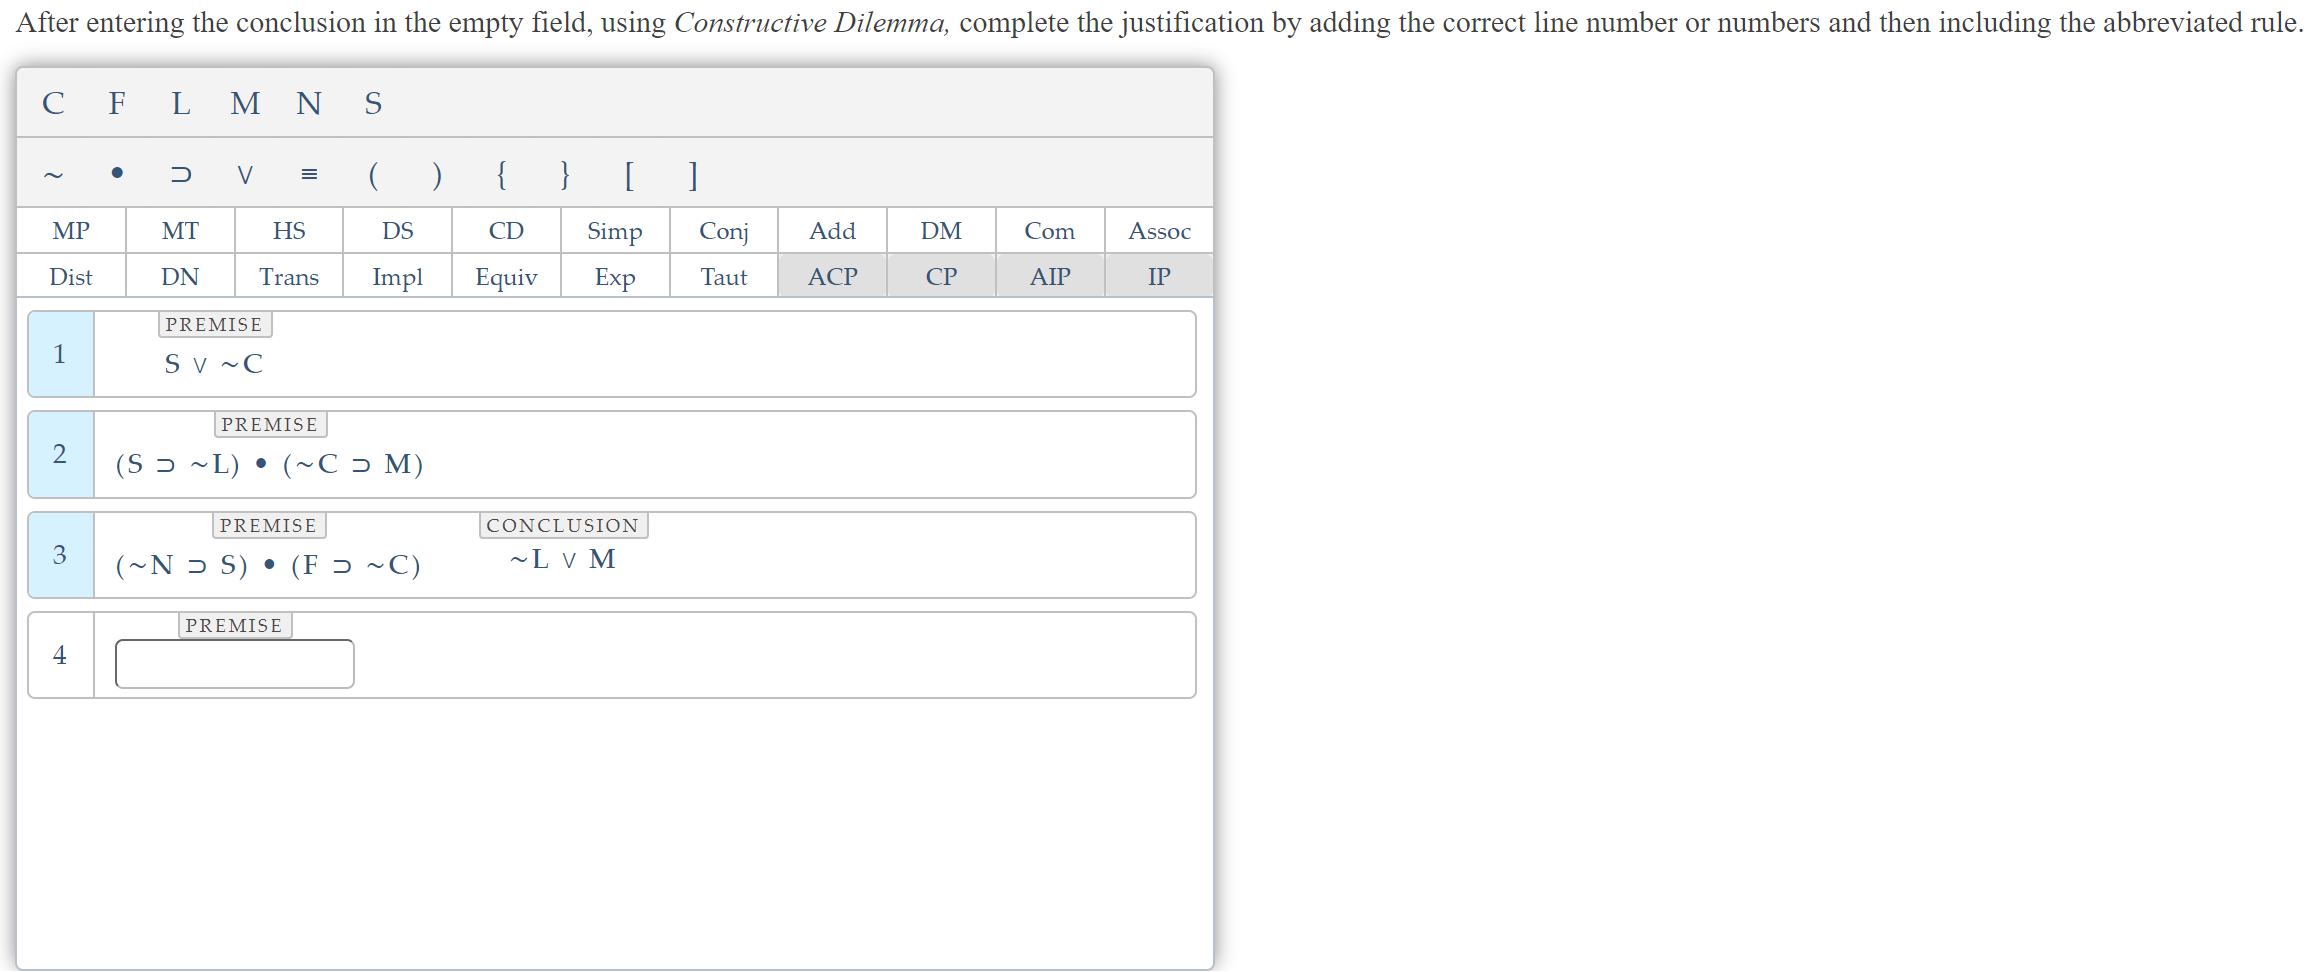Screen dimensions: 2320x972
Task: Select the CD rule button
Action: pos(506,231)
